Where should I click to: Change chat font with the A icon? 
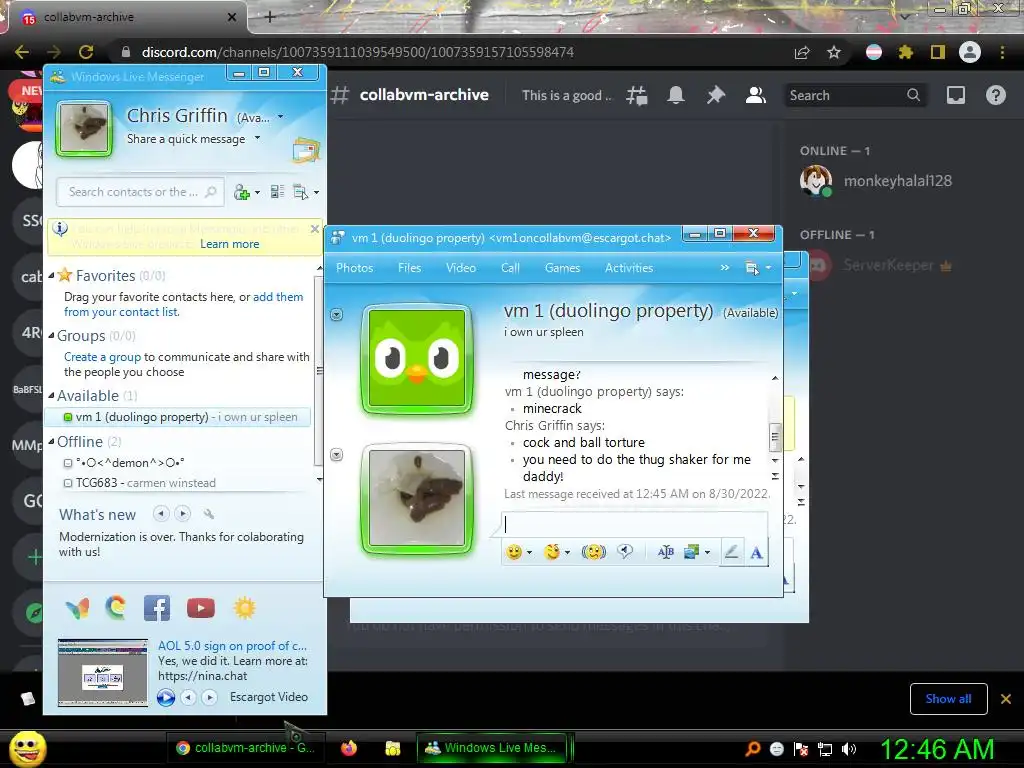pyautogui.click(x=756, y=553)
